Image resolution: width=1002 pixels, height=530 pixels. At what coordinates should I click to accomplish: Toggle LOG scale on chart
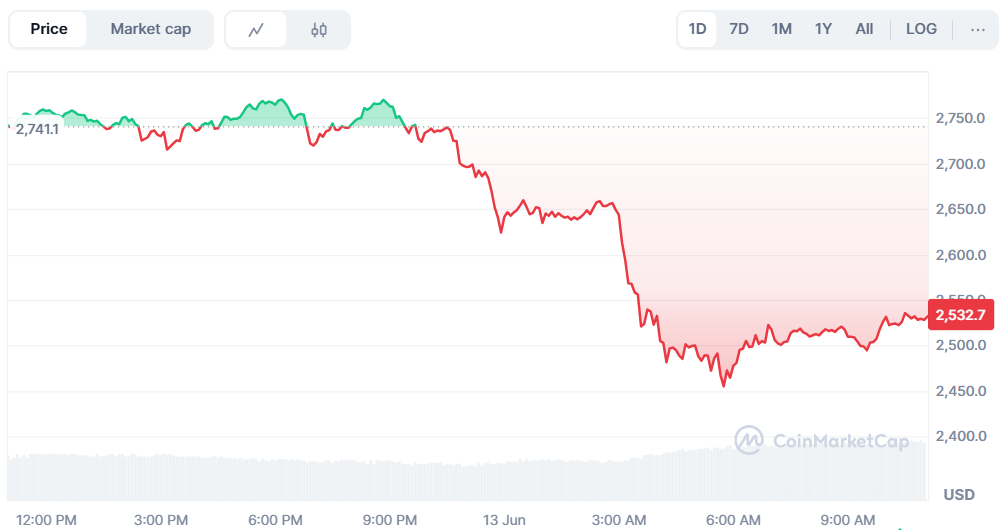921,29
